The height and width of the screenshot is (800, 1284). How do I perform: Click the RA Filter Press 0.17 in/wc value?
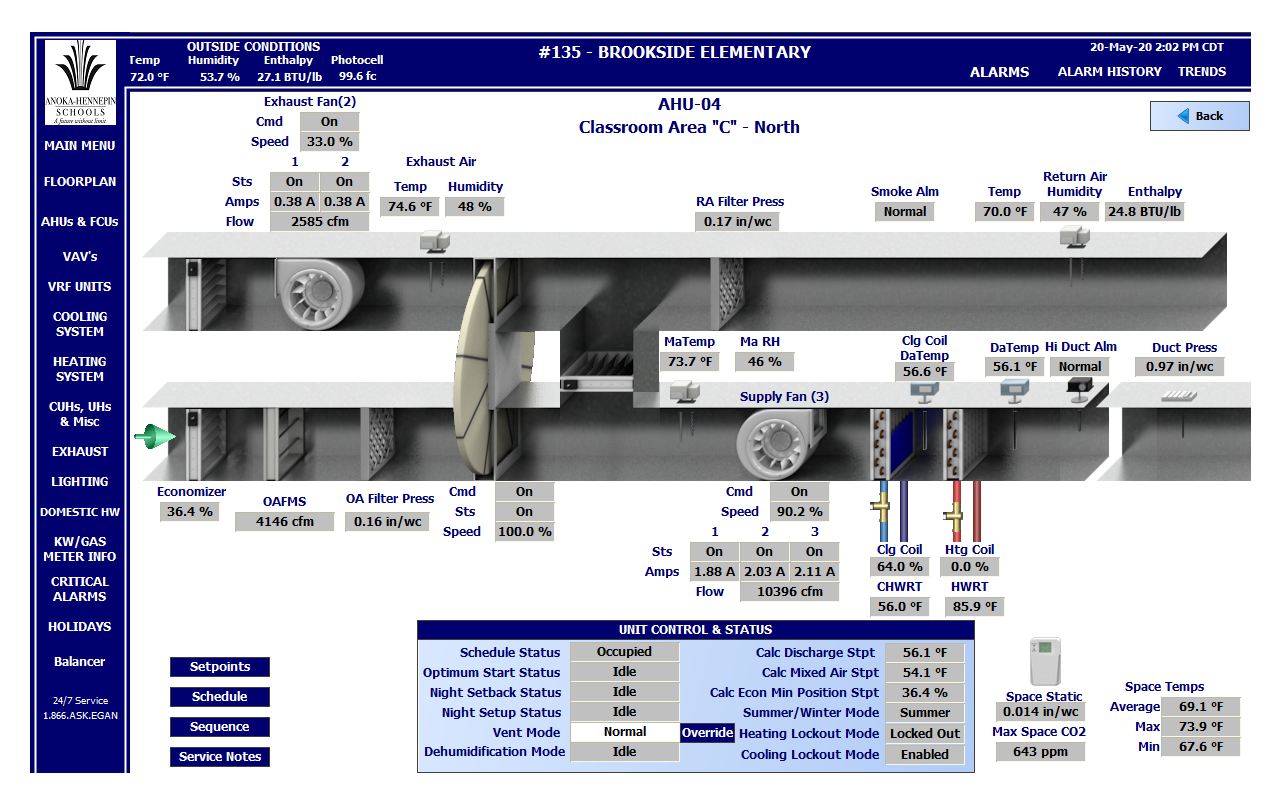pos(738,222)
